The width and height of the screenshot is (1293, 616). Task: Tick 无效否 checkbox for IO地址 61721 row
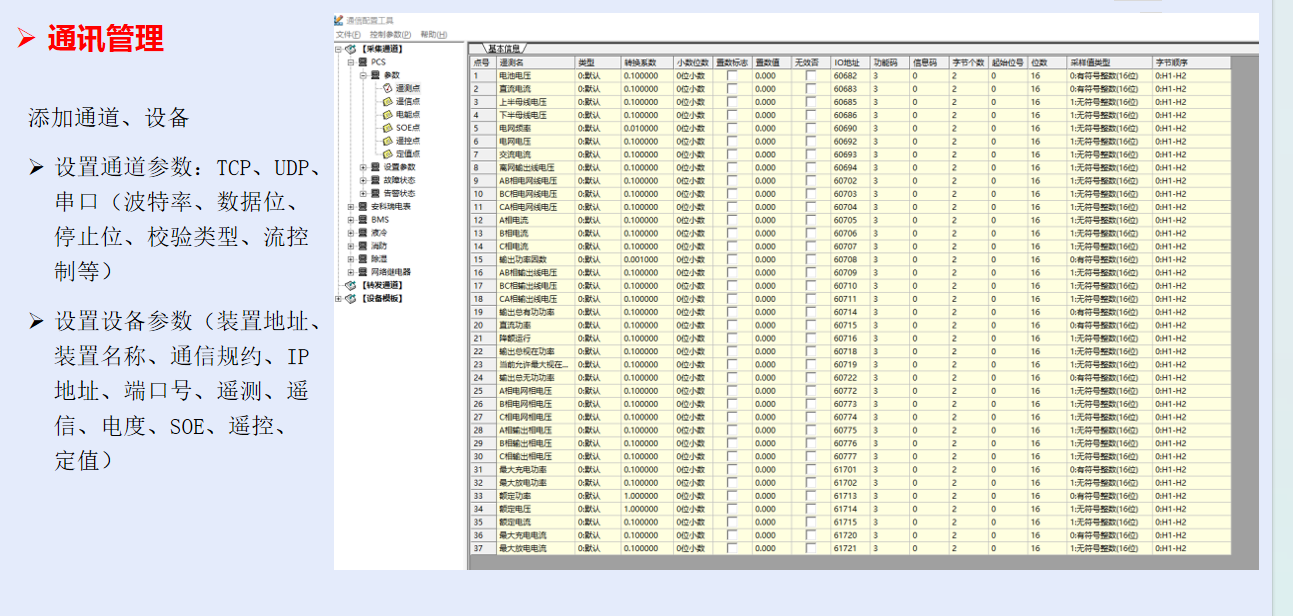tap(810, 548)
